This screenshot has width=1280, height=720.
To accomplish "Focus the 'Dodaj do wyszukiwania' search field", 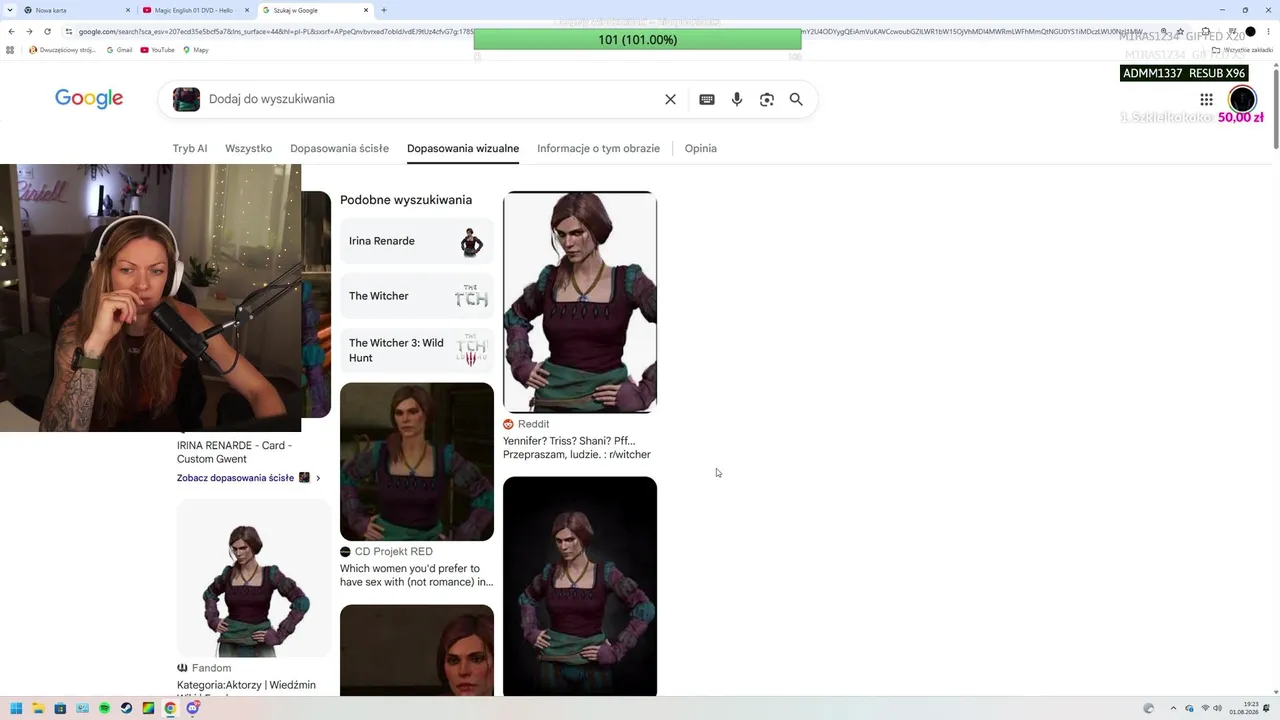I will tap(430, 99).
